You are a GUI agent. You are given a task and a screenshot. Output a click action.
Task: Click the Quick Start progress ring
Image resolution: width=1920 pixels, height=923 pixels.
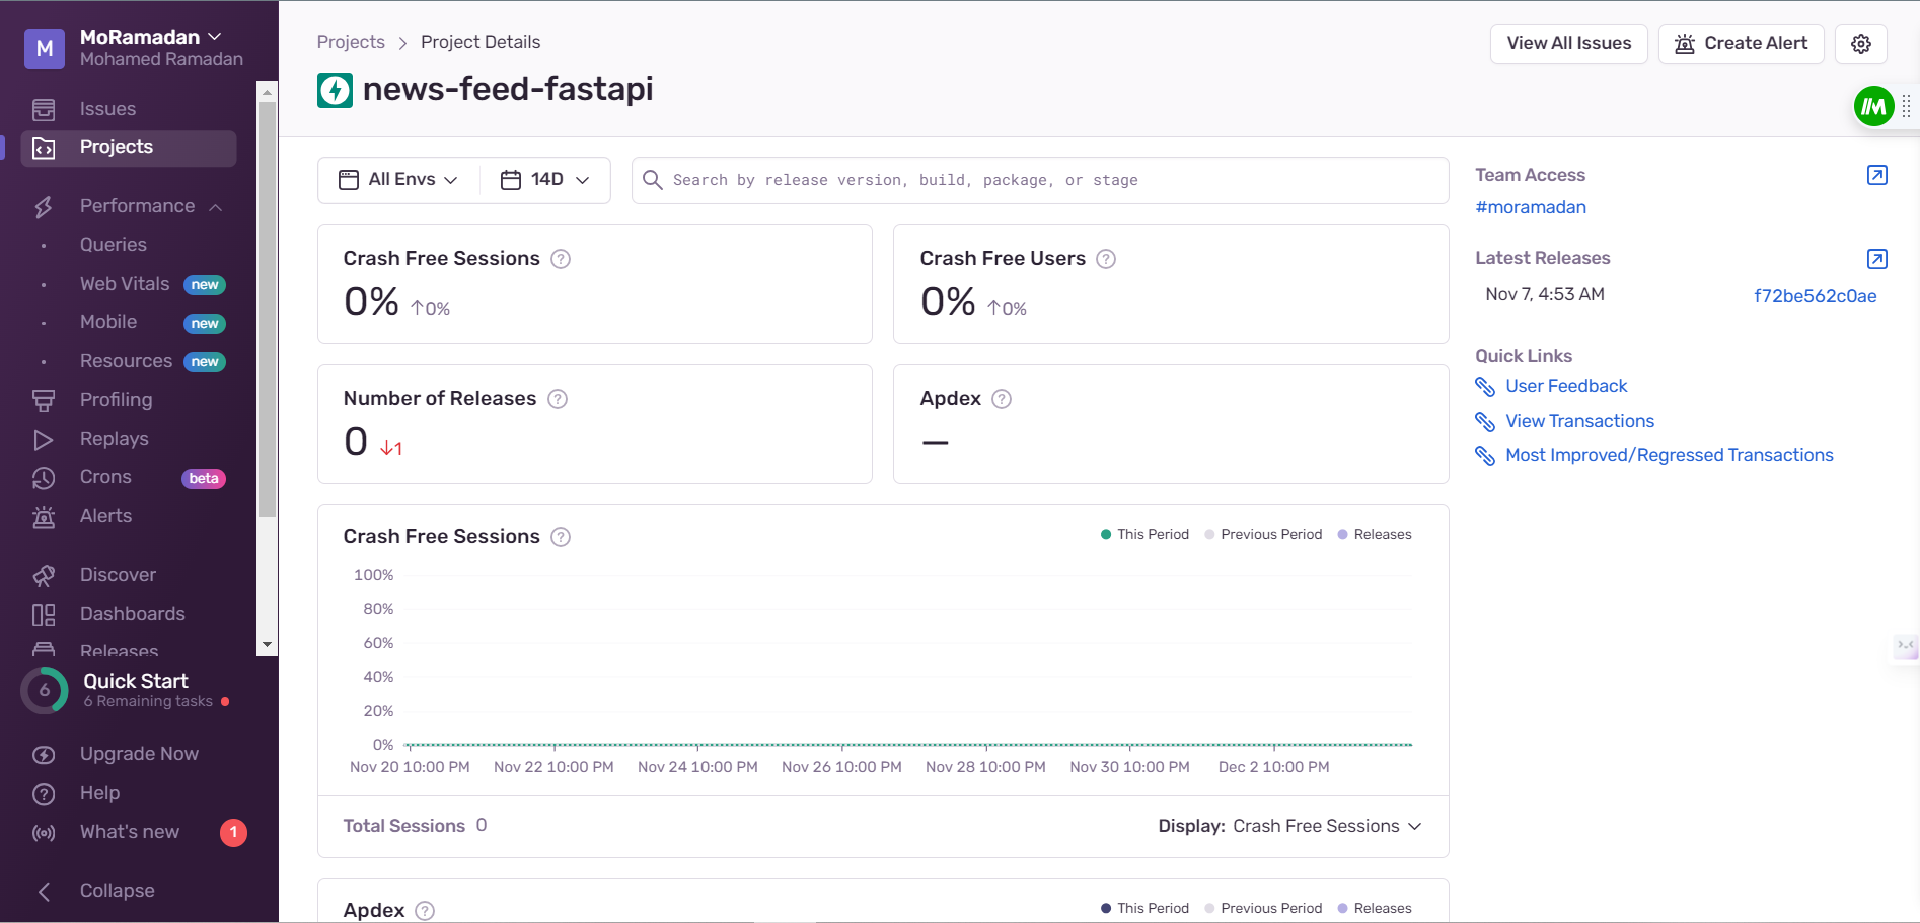44,690
